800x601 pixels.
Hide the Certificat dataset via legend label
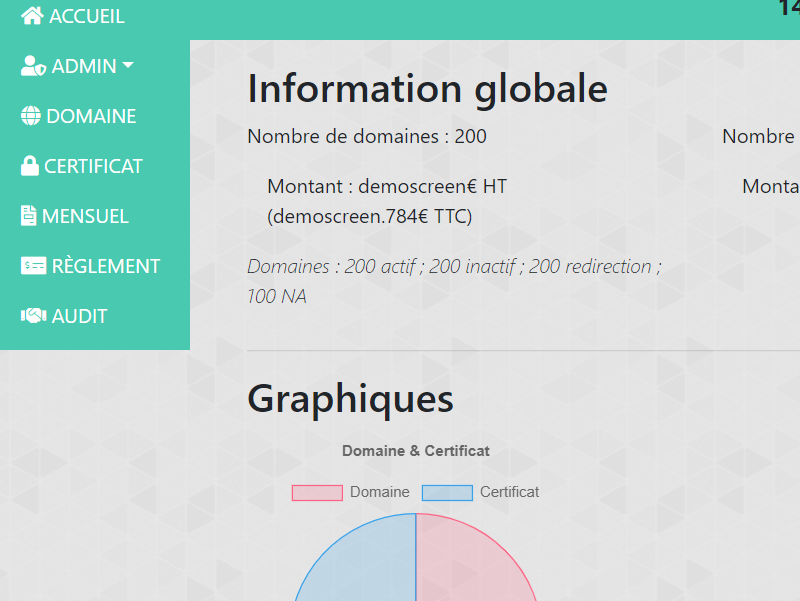(509, 492)
